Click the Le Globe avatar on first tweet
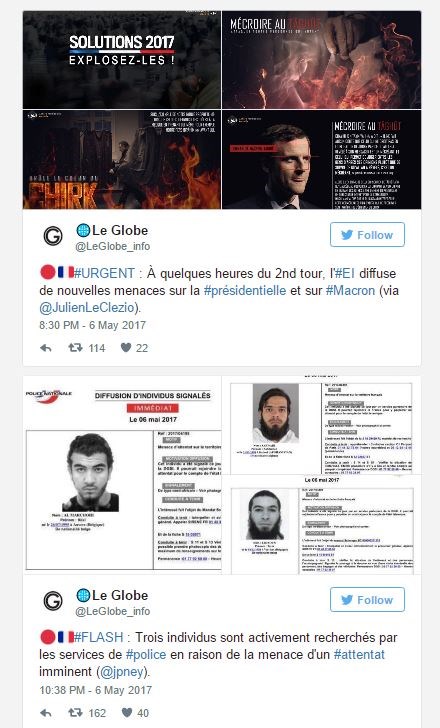The width and height of the screenshot is (440, 728). point(53,236)
